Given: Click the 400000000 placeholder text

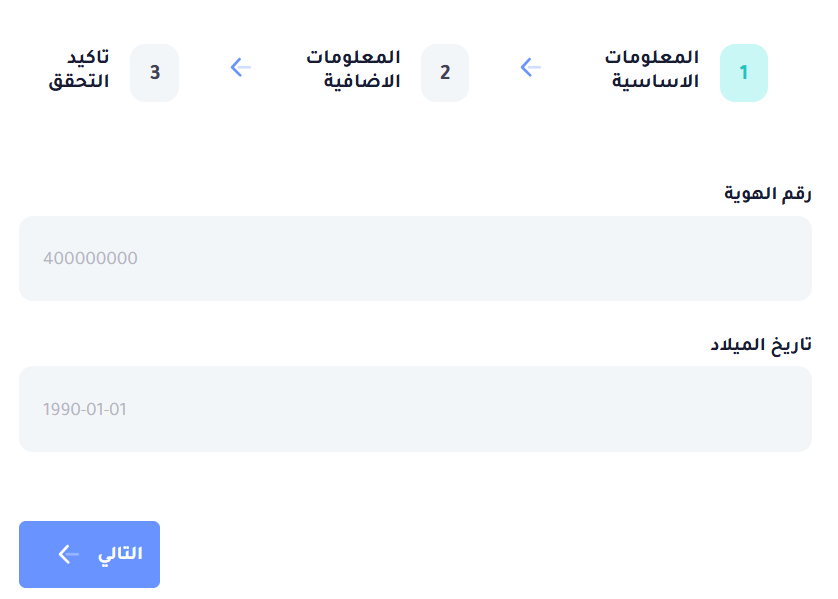Looking at the screenshot, I should point(90,259).
